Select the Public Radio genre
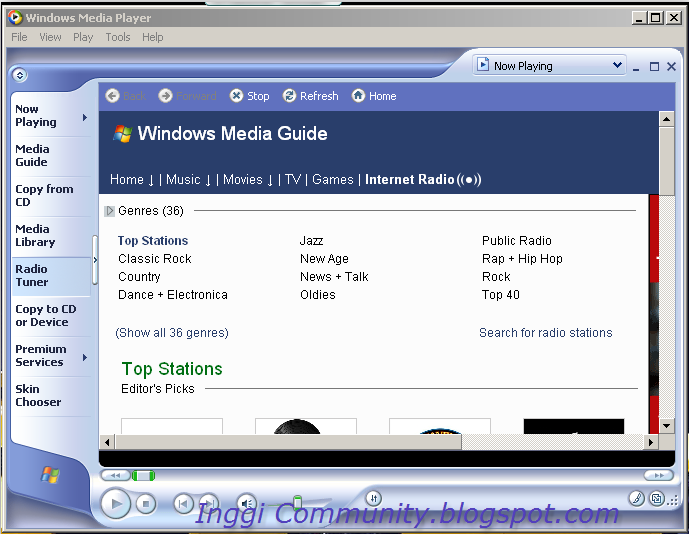 click(x=517, y=240)
